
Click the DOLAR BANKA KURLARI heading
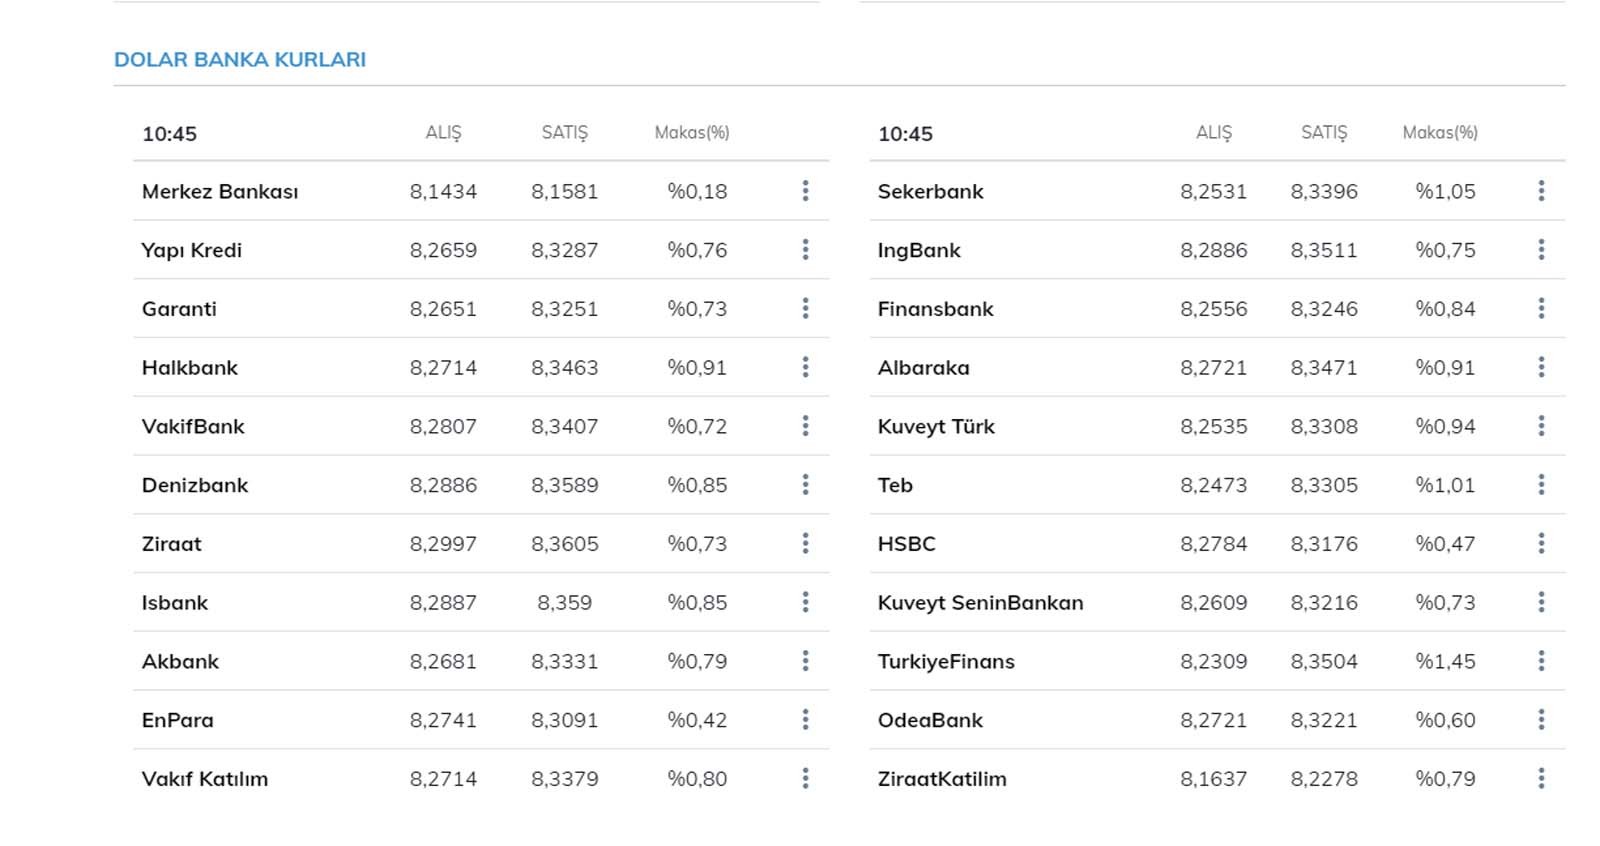pyautogui.click(x=240, y=60)
